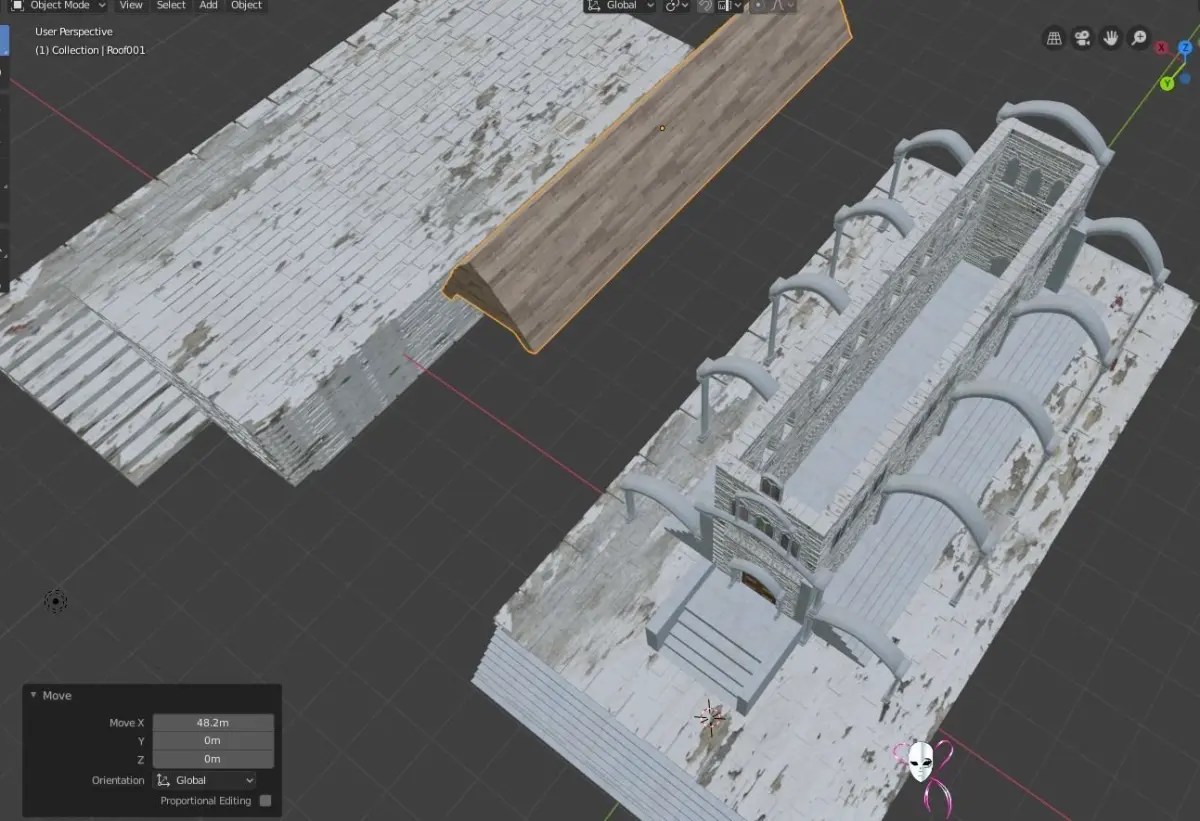
Task: Toggle proportional editing in header
Action: click(757, 5)
